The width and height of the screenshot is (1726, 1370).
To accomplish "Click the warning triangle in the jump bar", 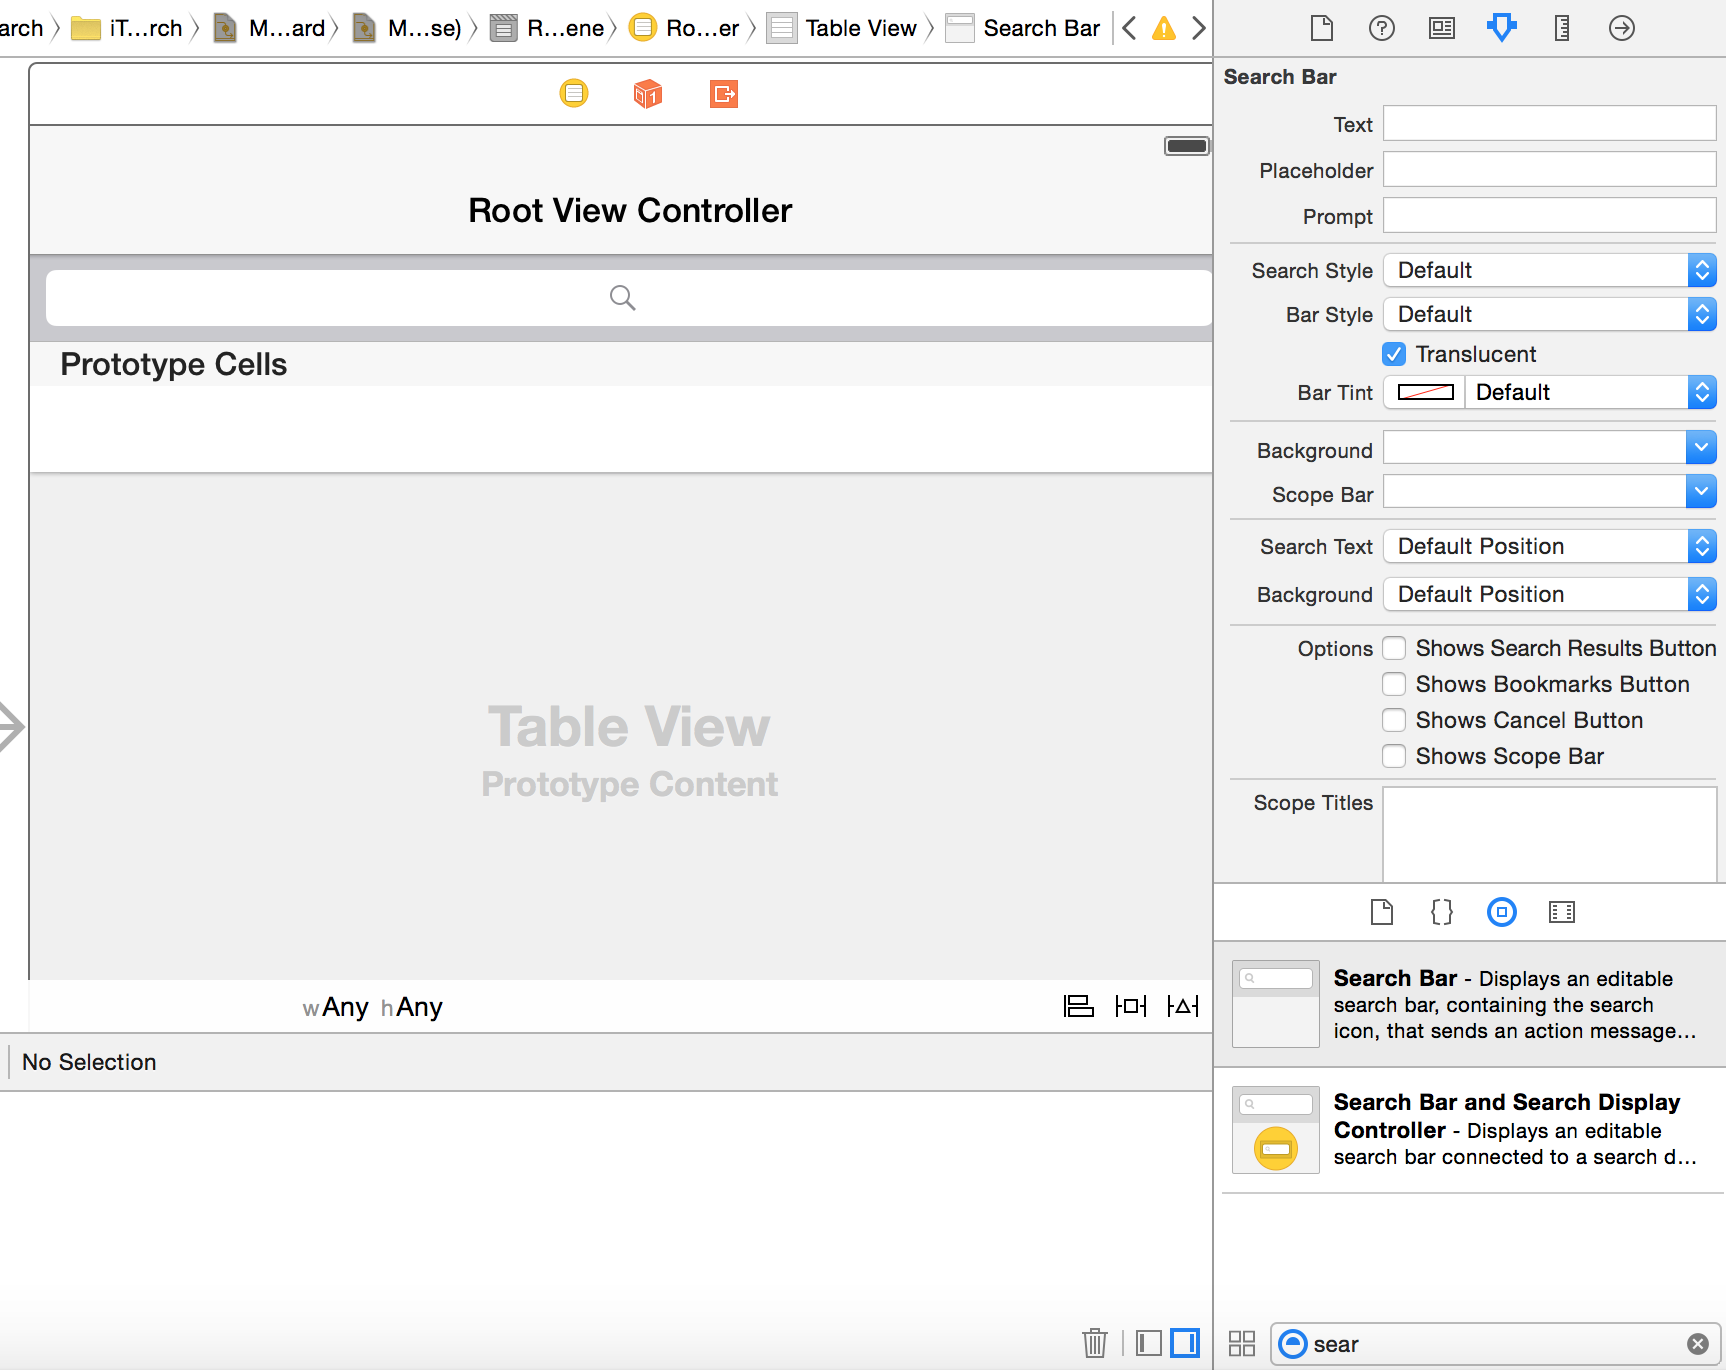I will 1163,28.
